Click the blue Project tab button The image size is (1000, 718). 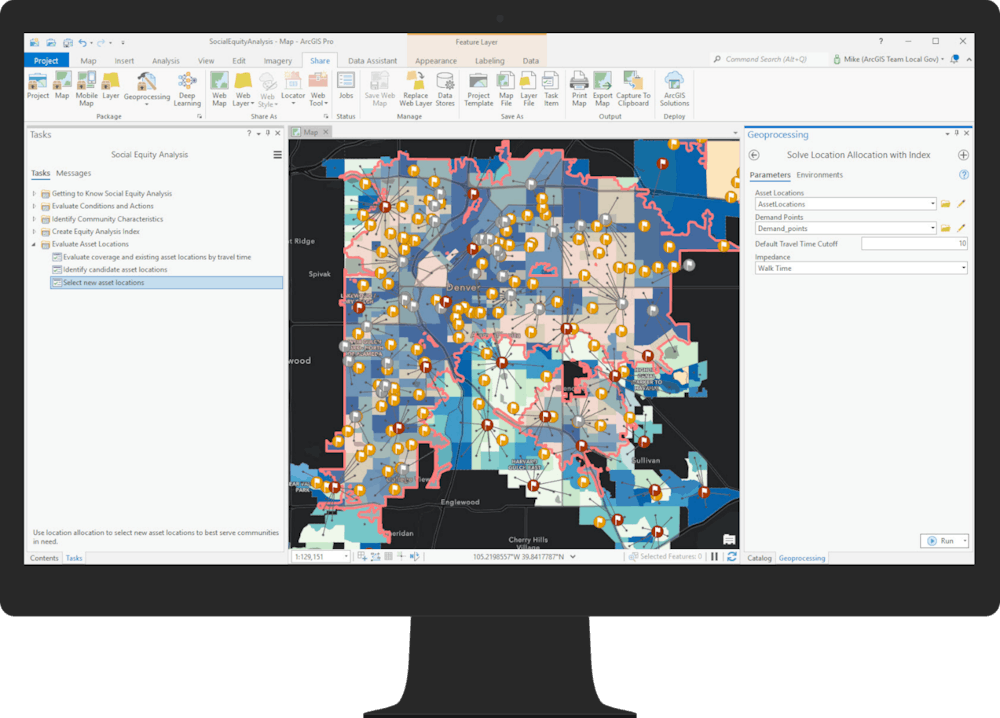[46, 61]
